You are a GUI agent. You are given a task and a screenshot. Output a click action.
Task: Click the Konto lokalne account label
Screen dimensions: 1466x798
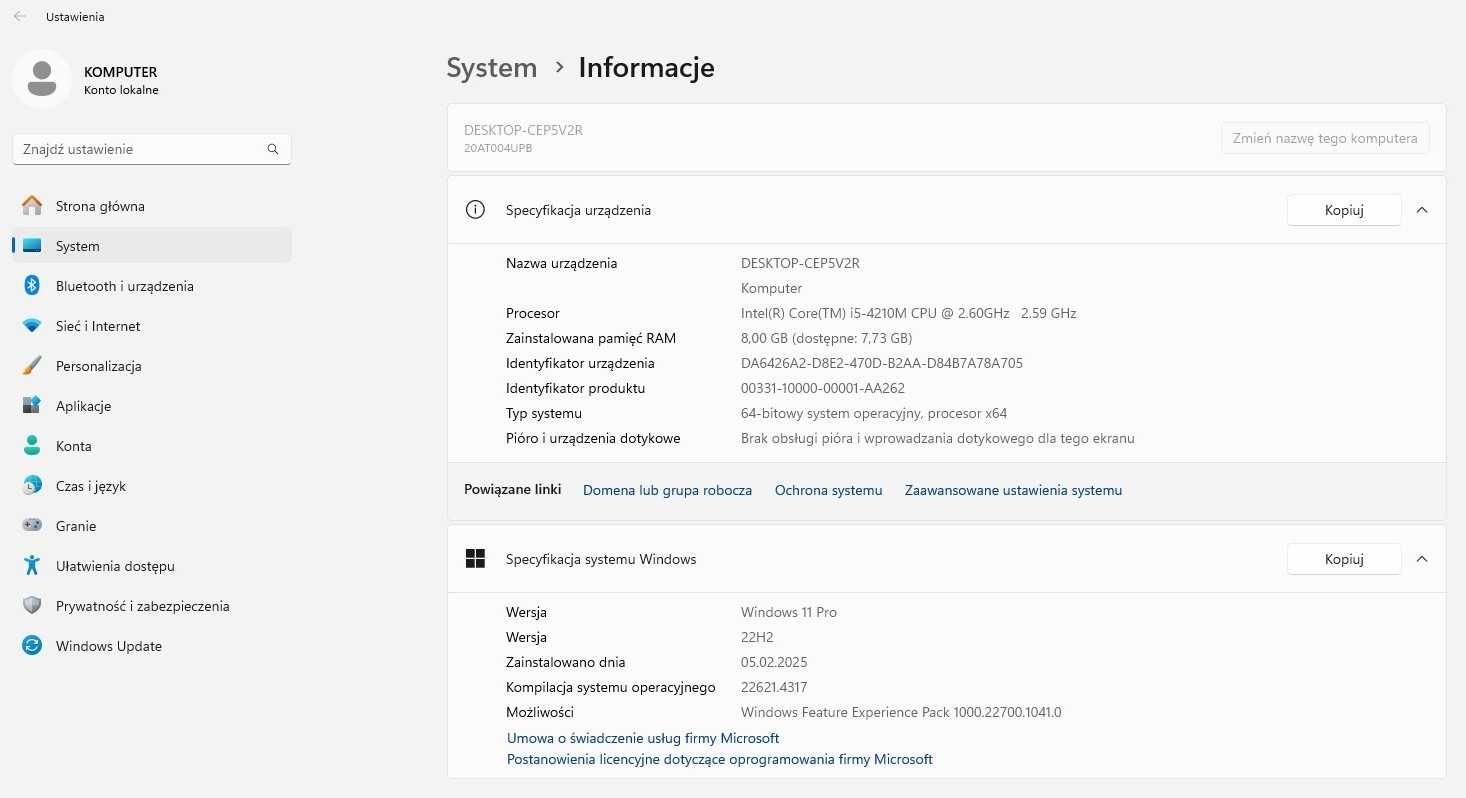[121, 90]
